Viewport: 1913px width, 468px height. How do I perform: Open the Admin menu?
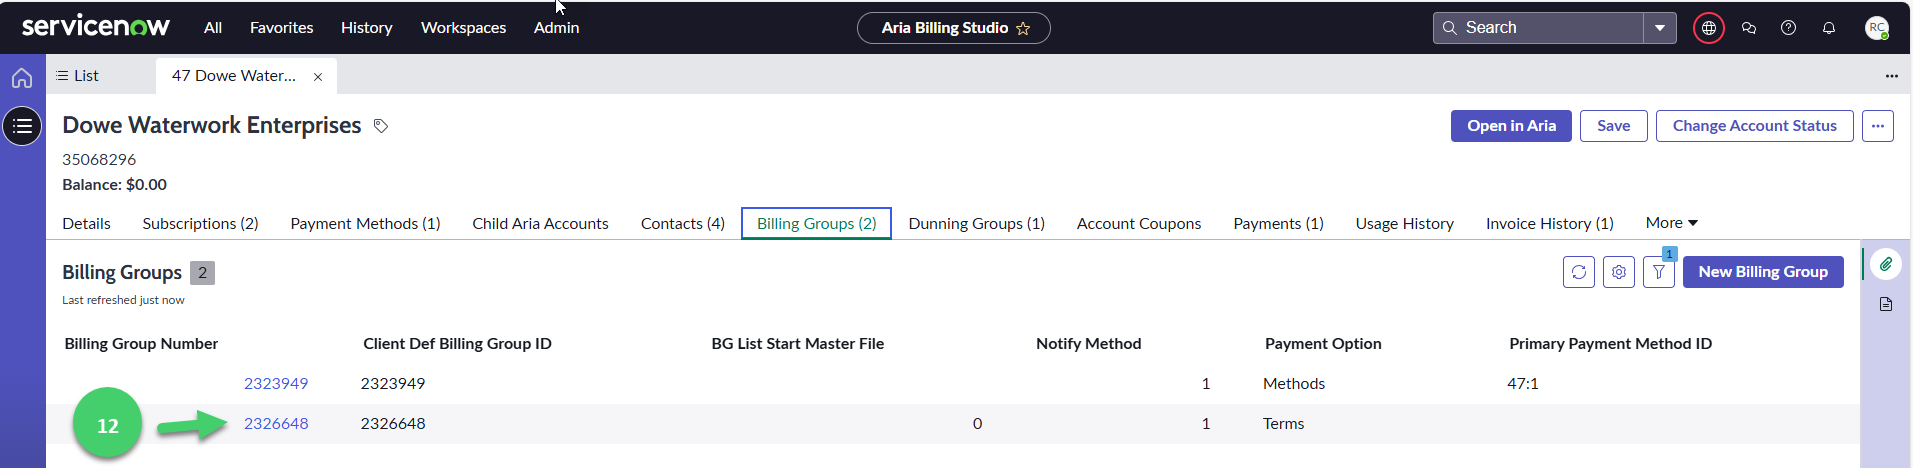click(x=557, y=28)
